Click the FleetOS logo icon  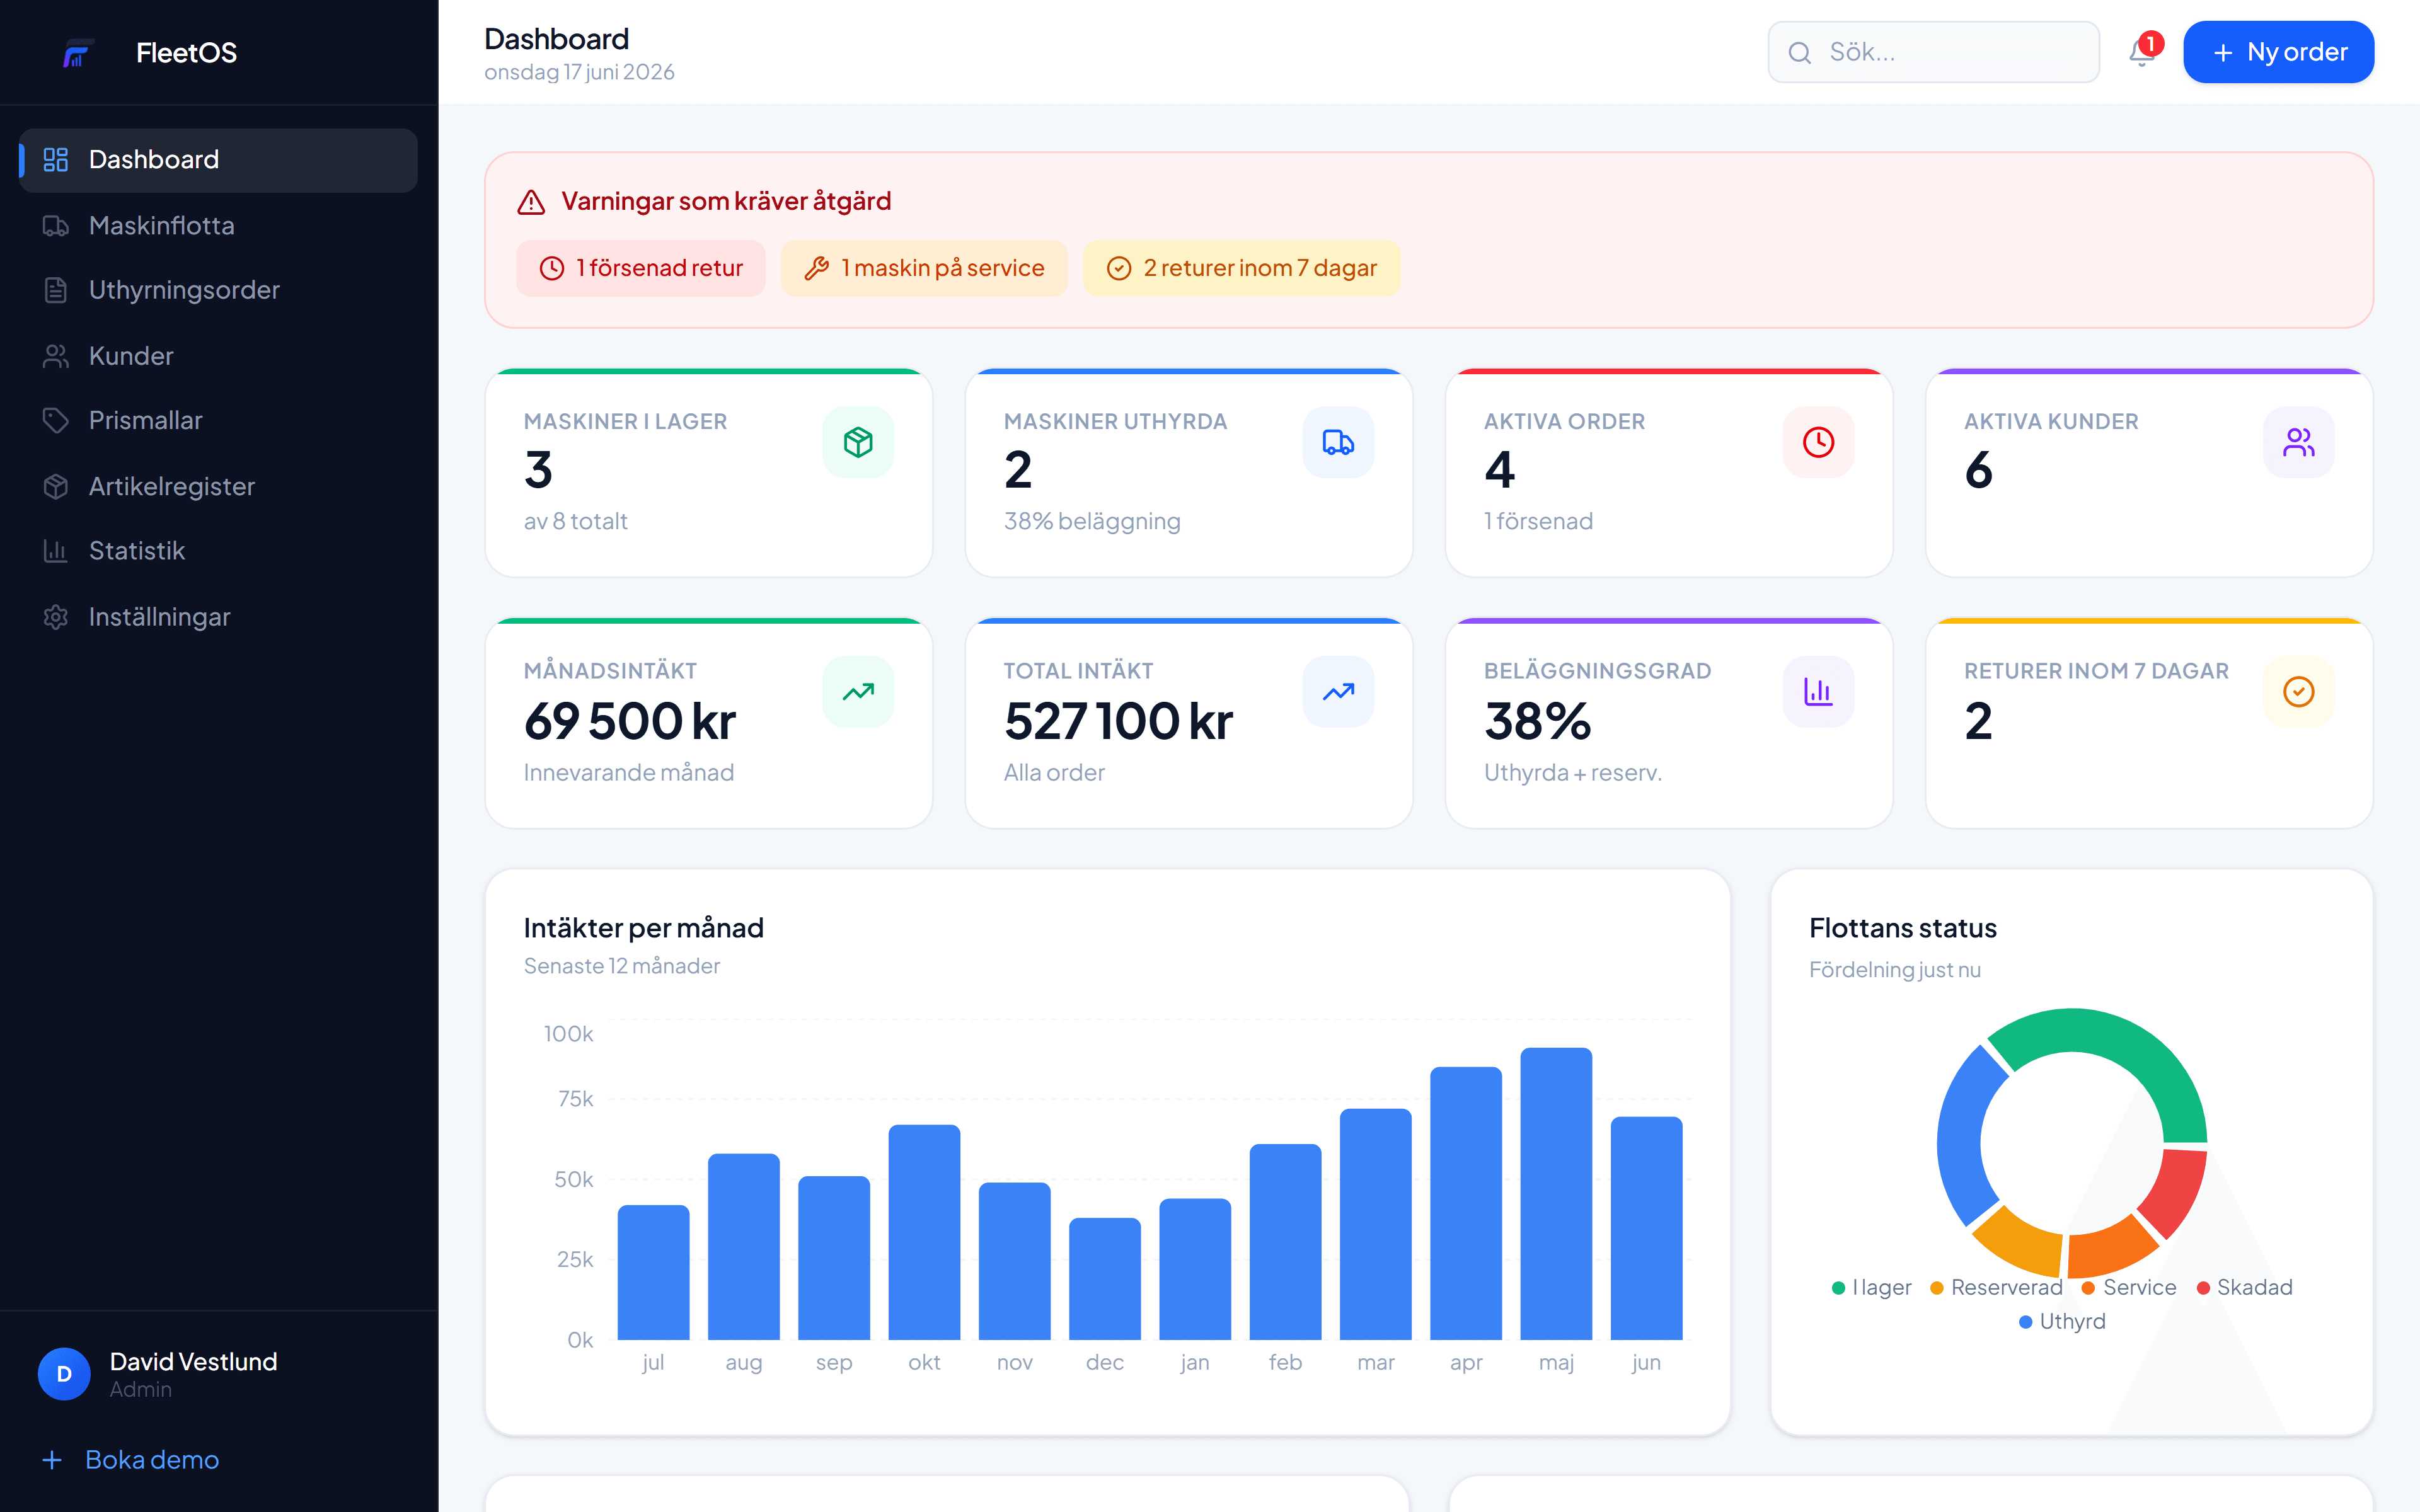[x=78, y=53]
